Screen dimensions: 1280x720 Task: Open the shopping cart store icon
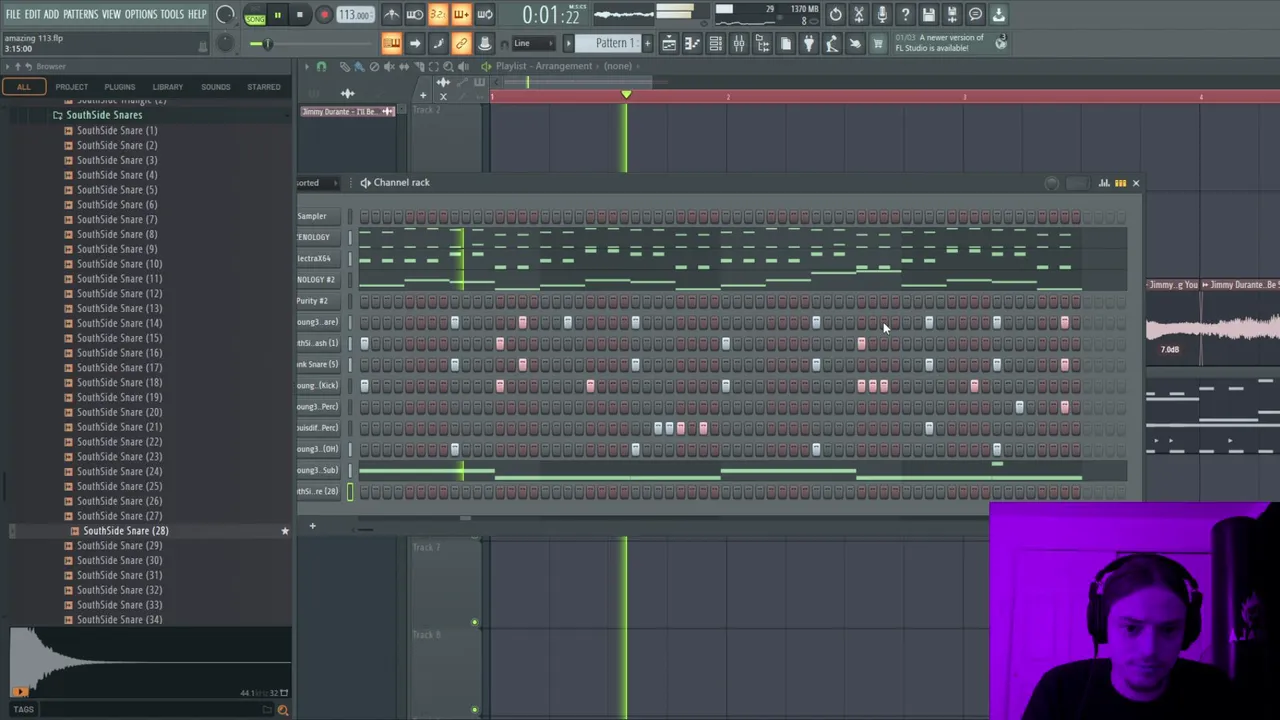coord(878,43)
